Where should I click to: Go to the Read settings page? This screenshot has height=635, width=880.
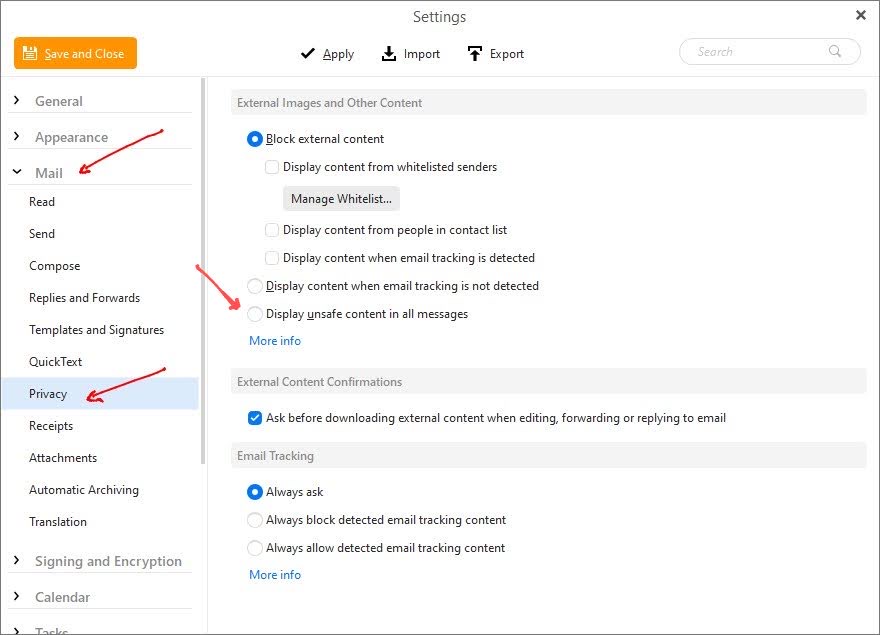42,202
